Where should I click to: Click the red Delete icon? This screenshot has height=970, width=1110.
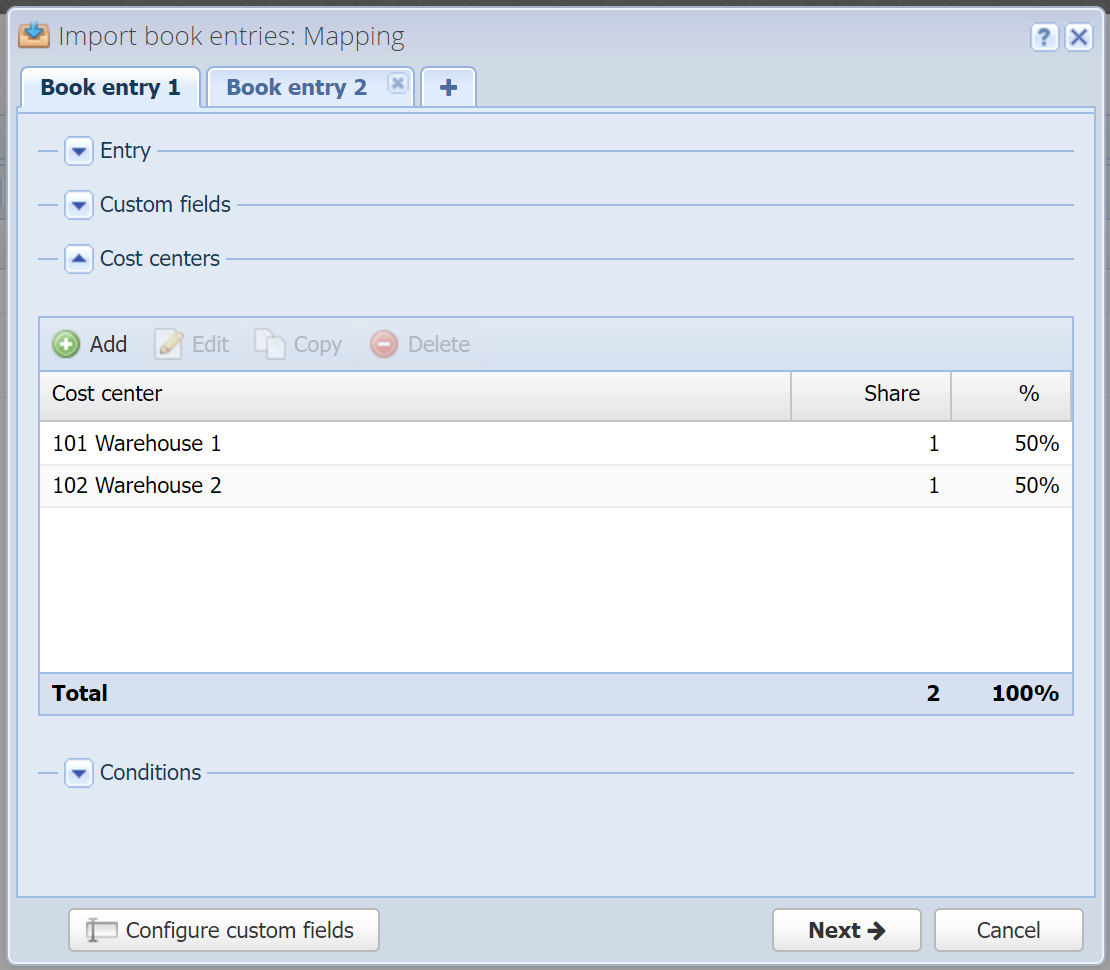384,345
